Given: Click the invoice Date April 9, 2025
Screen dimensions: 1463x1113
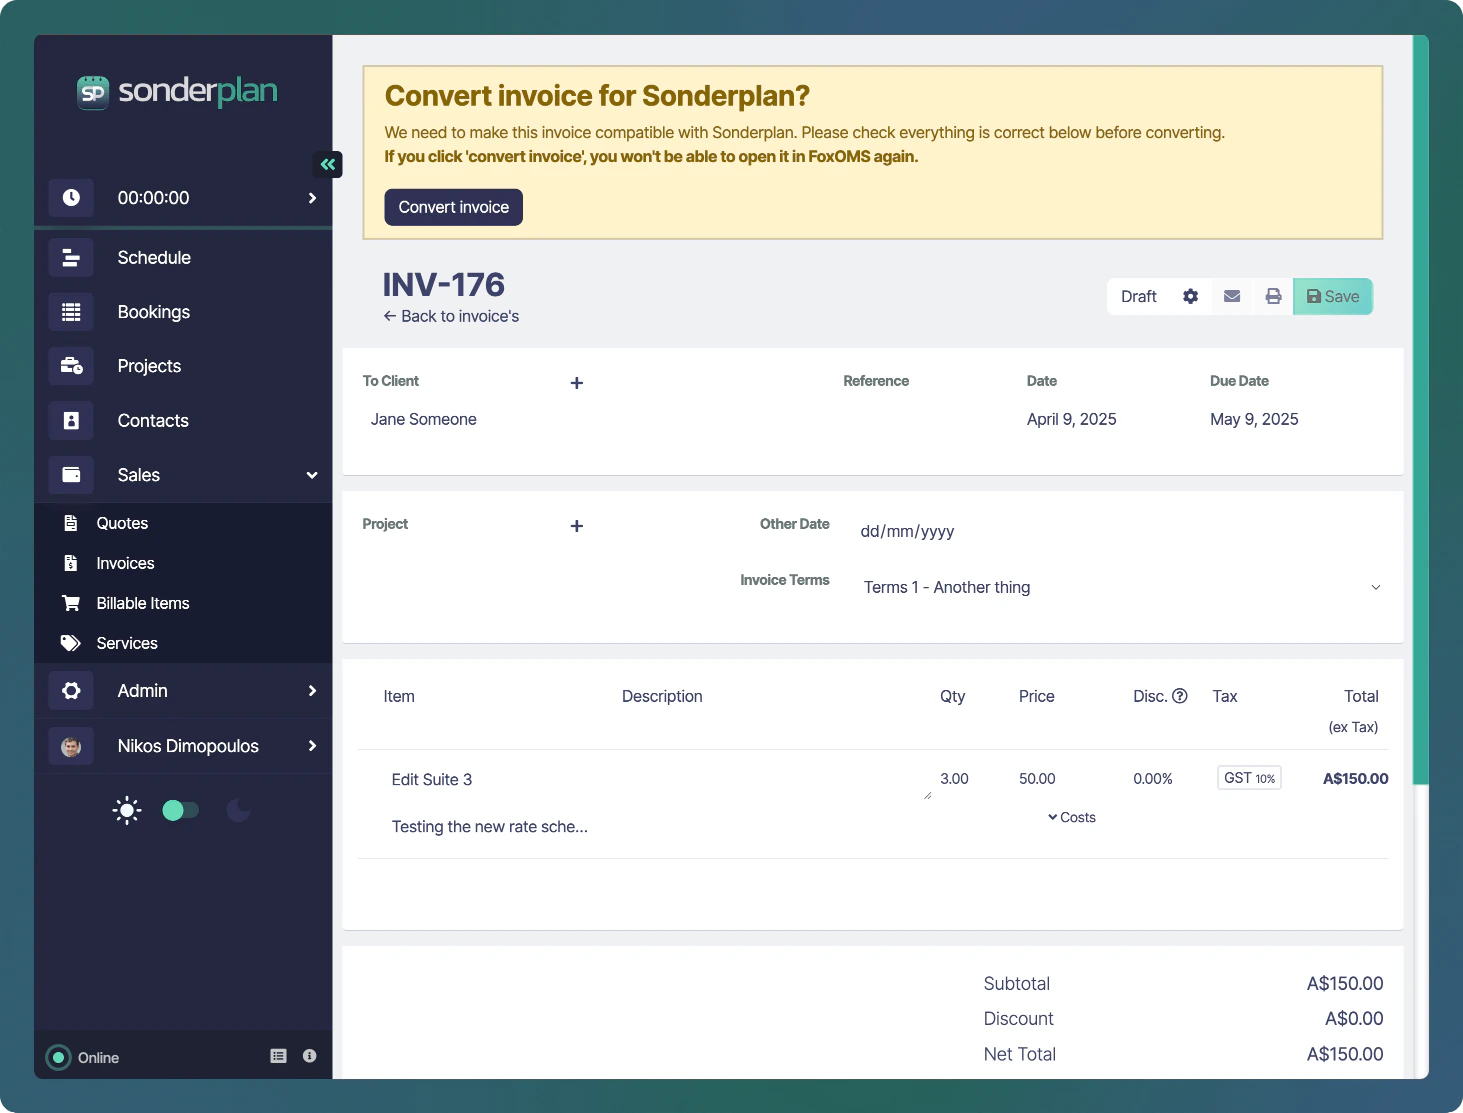Looking at the screenshot, I should (x=1072, y=419).
